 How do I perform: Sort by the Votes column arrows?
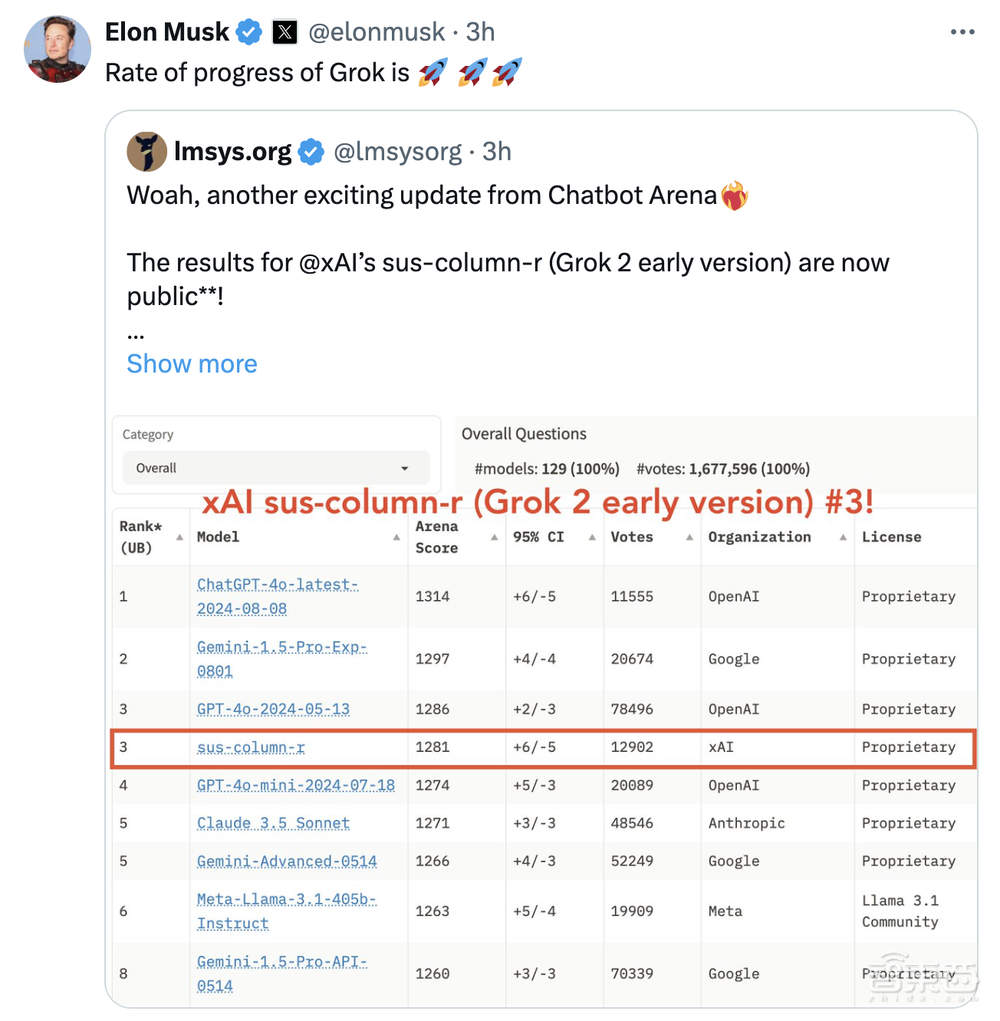click(690, 537)
